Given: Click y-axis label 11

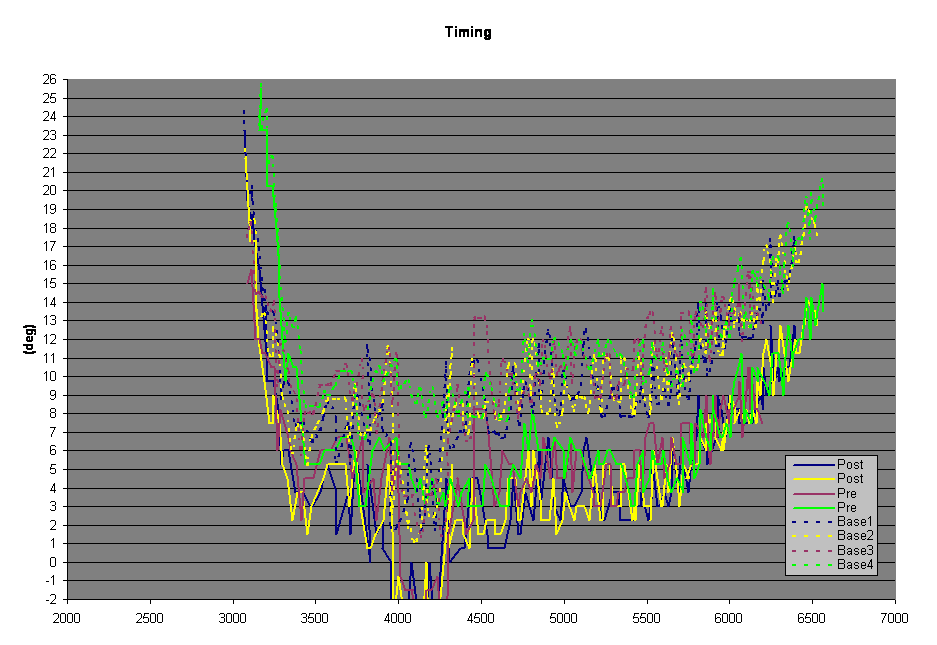Looking at the screenshot, I should click(50, 358).
